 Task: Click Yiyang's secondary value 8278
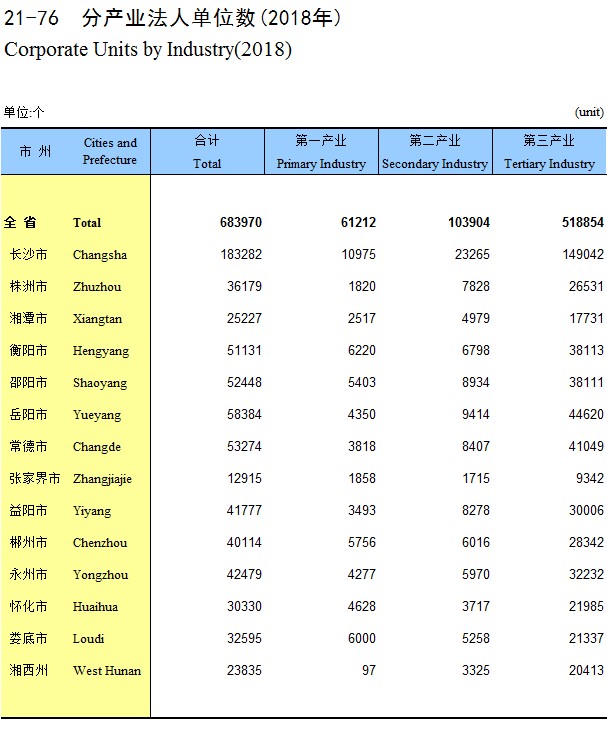(x=476, y=511)
